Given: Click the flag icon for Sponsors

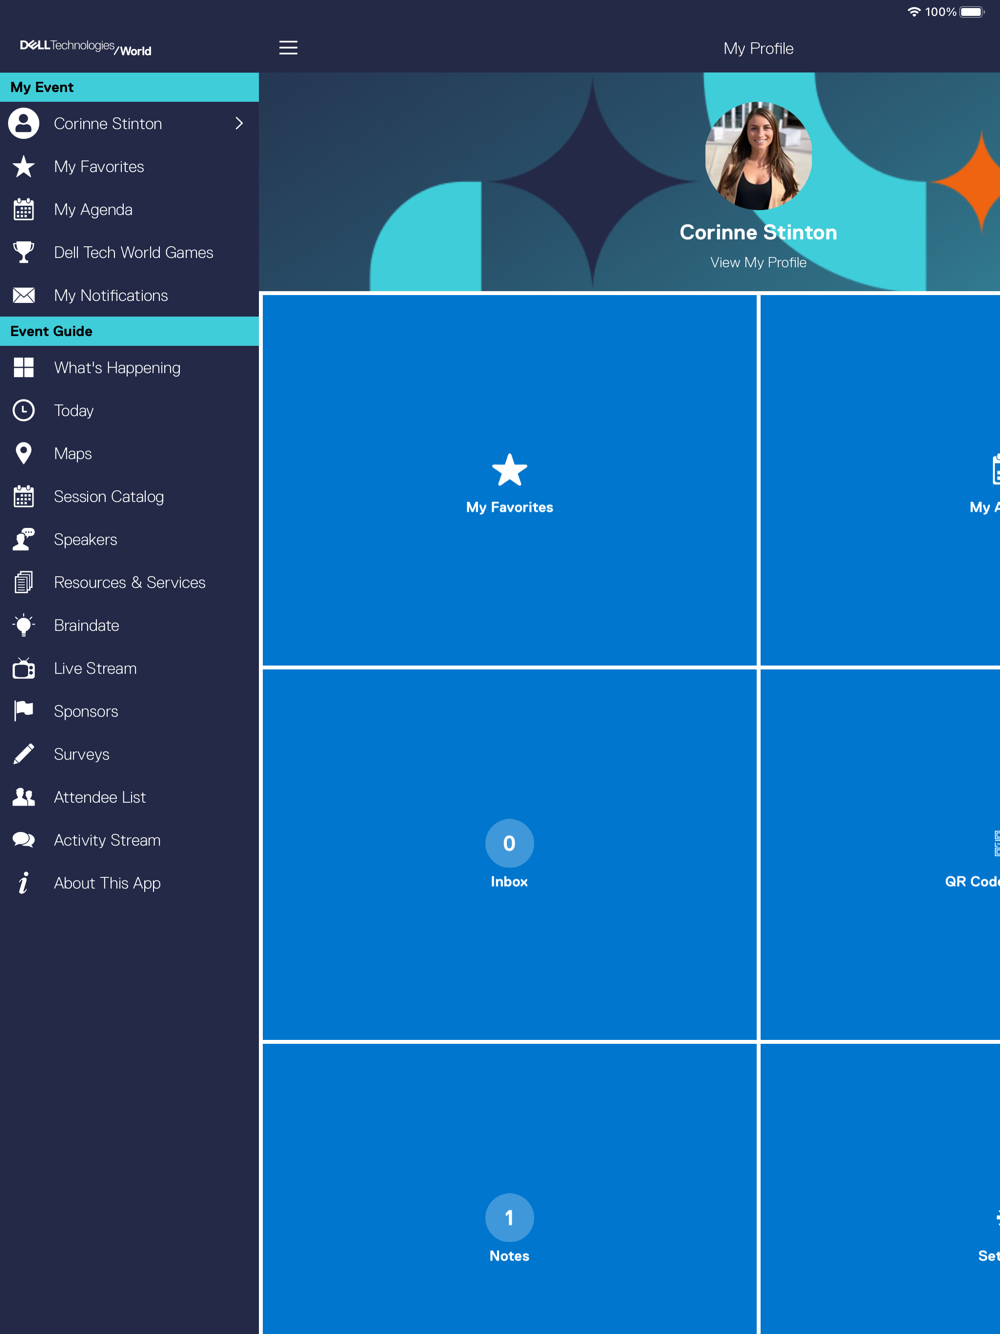Looking at the screenshot, I should click(x=24, y=711).
